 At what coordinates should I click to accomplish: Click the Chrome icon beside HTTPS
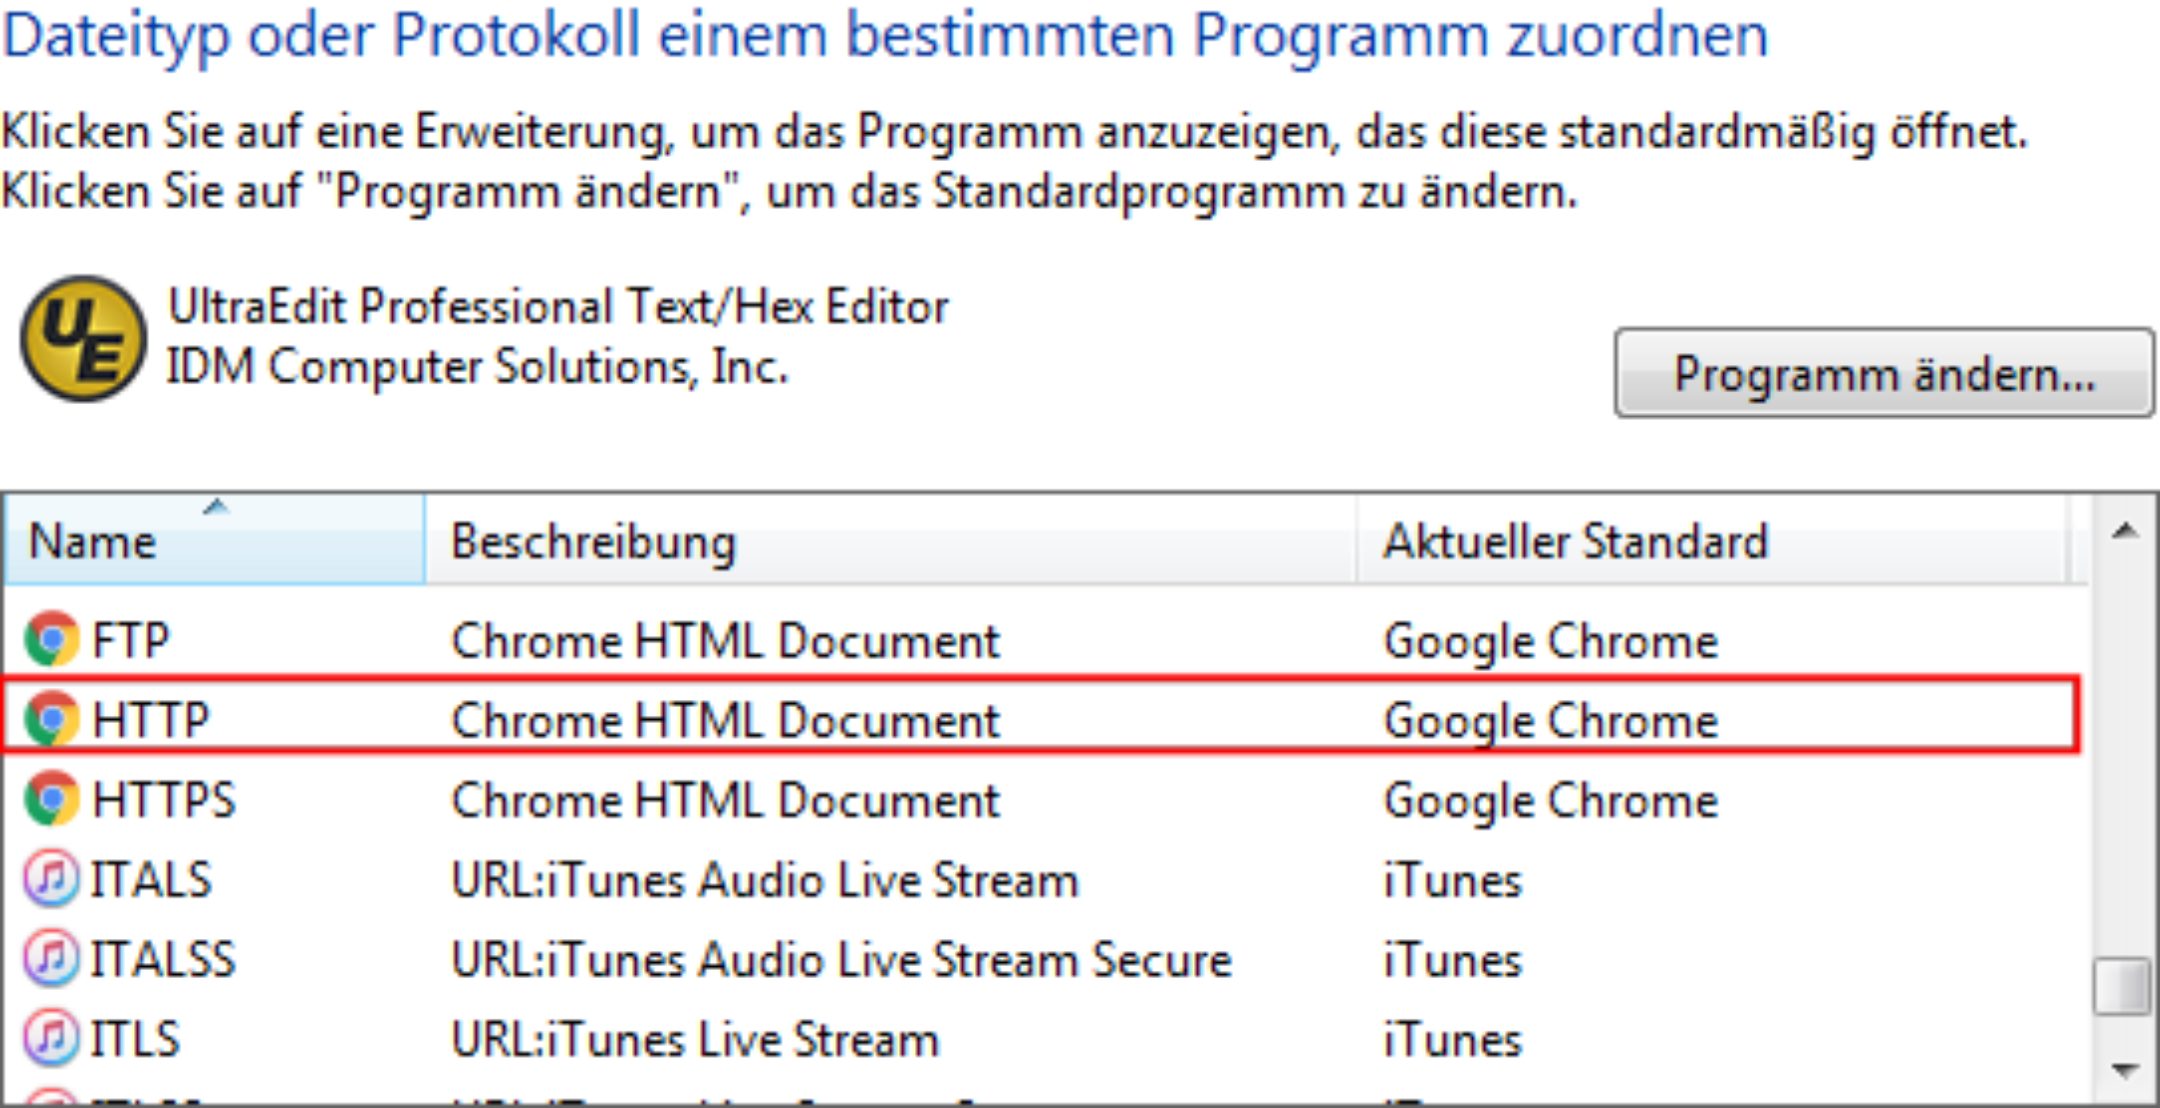coord(52,799)
